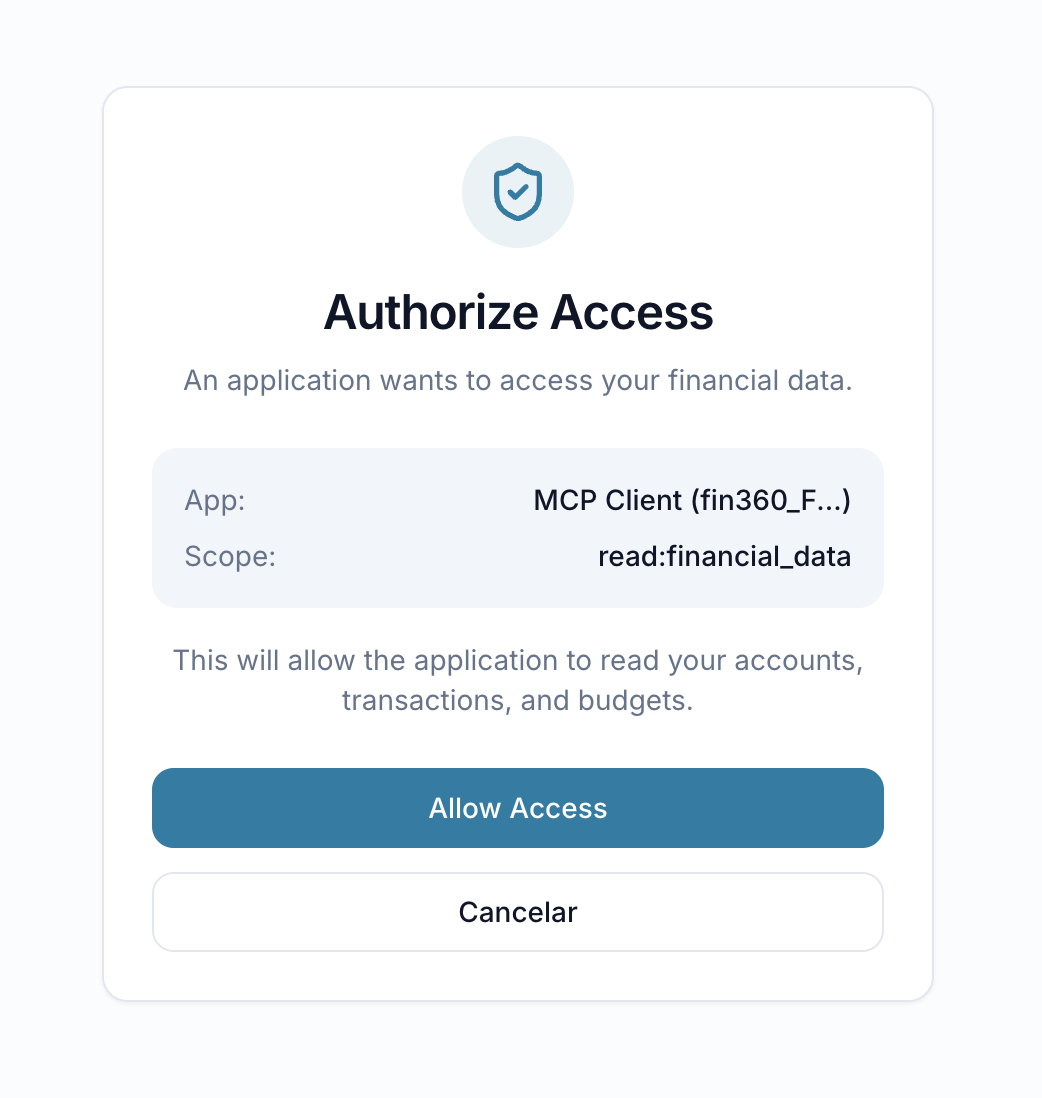This screenshot has height=1098, width=1042.
Task: Select the "MCP Client" app name text
Action: tap(607, 501)
